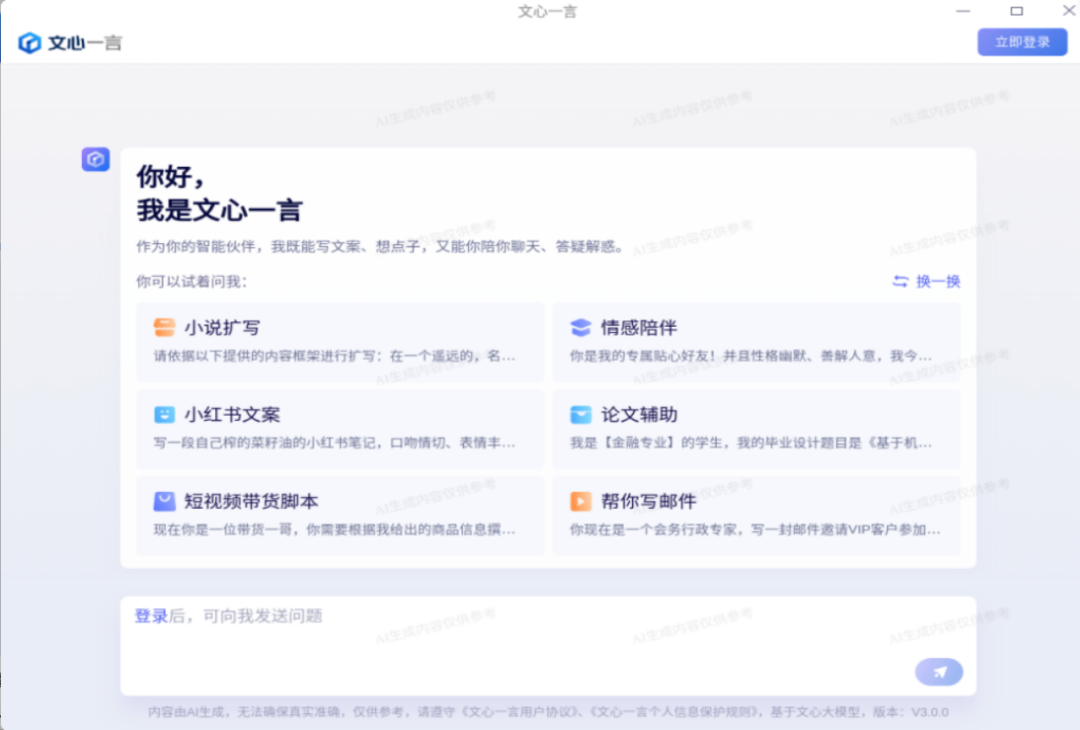
Task: Select the 小说扩写 card title
Action: pyautogui.click(x=222, y=328)
